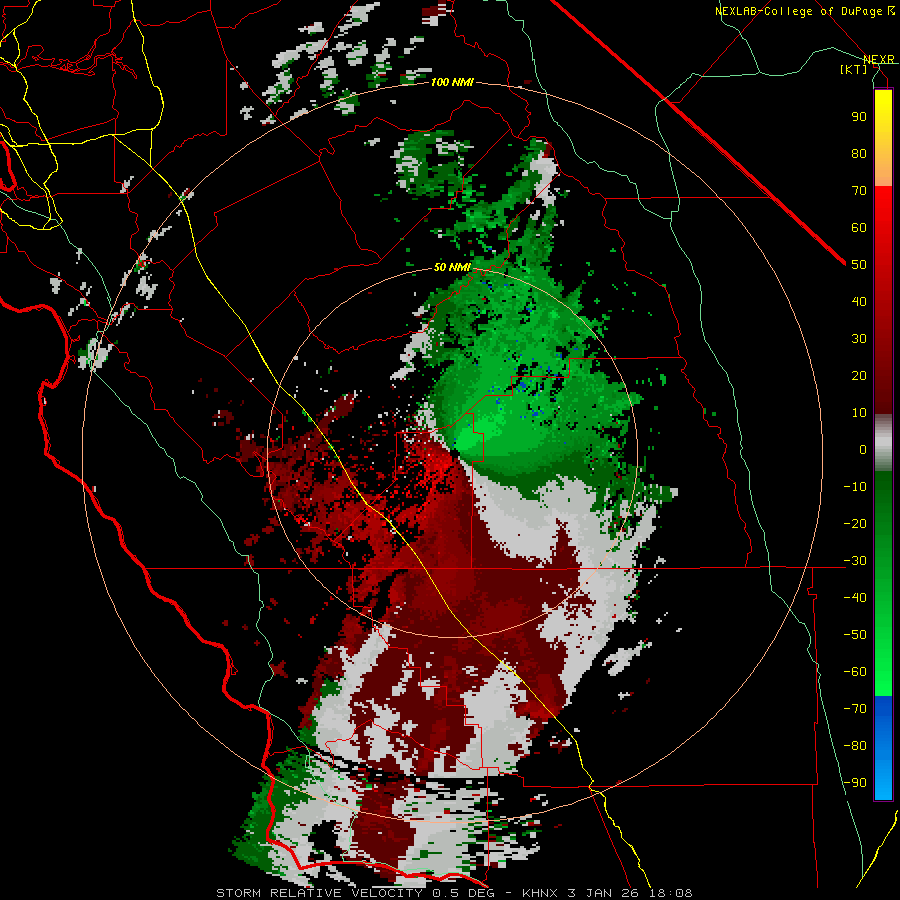Click the yellow top segment of the color bar

coord(883,138)
